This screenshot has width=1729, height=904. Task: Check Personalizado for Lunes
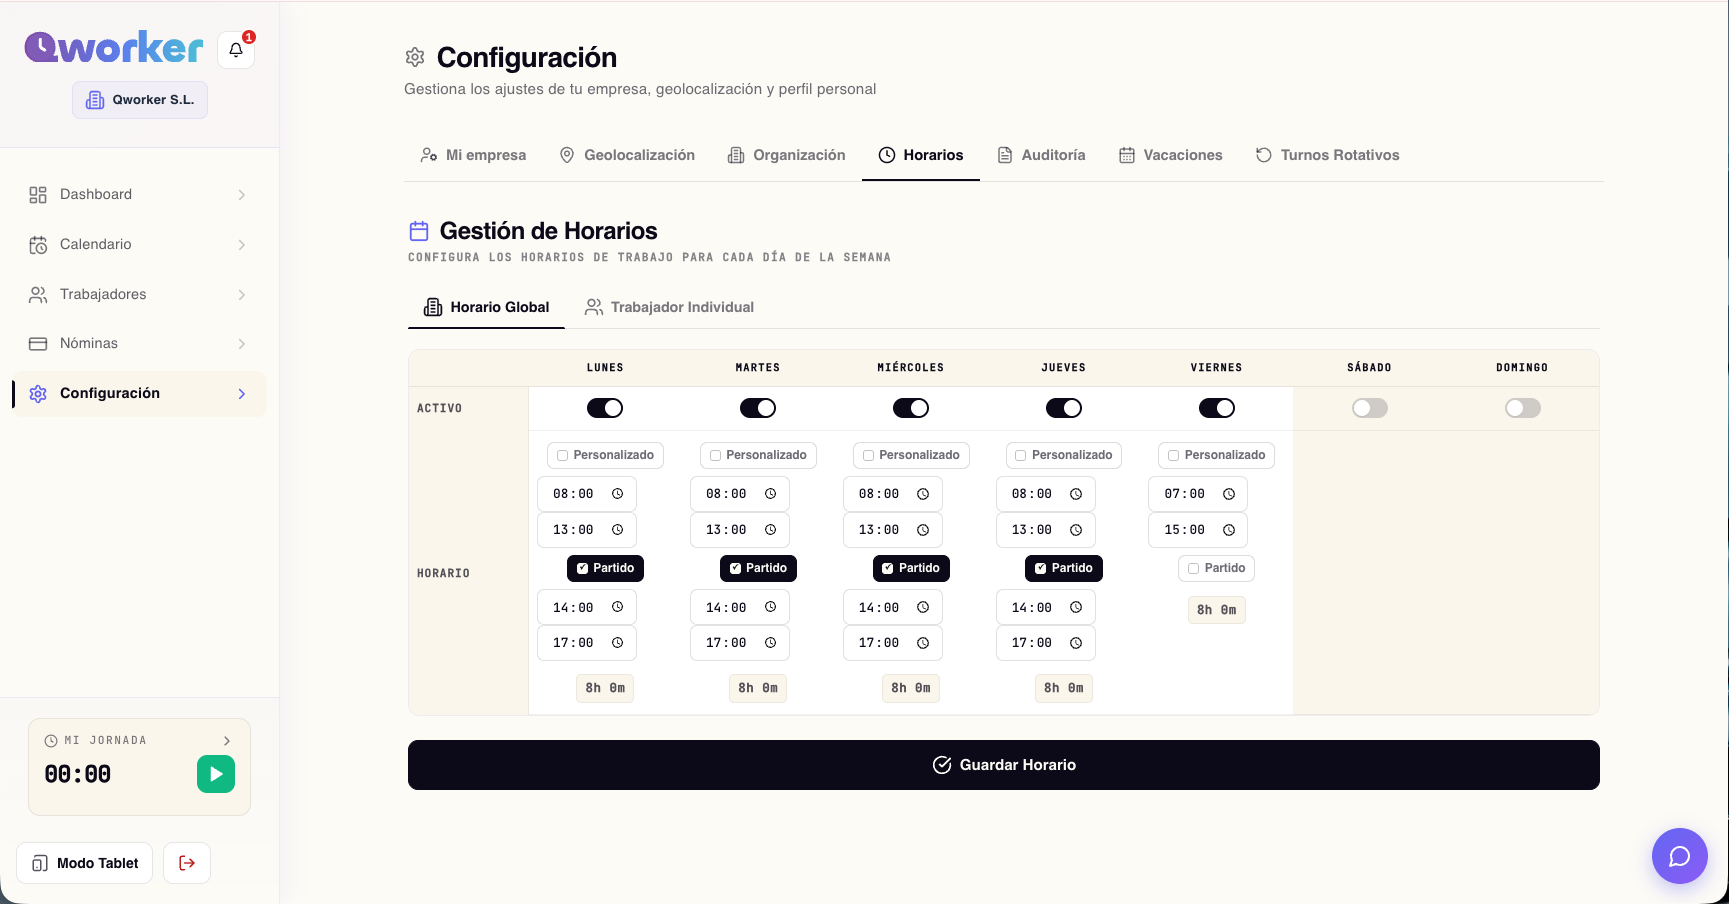(x=563, y=455)
